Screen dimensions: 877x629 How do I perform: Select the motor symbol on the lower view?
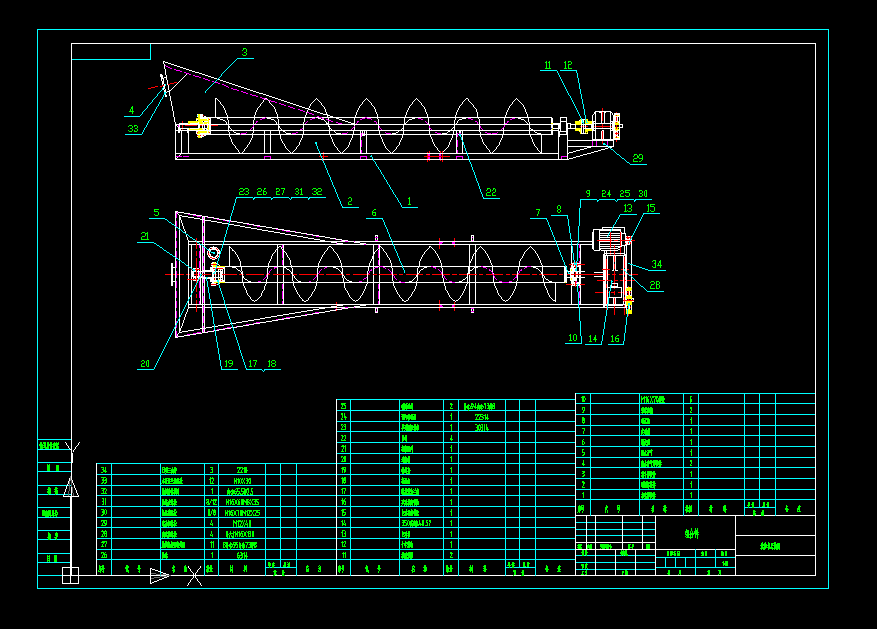[x=610, y=238]
